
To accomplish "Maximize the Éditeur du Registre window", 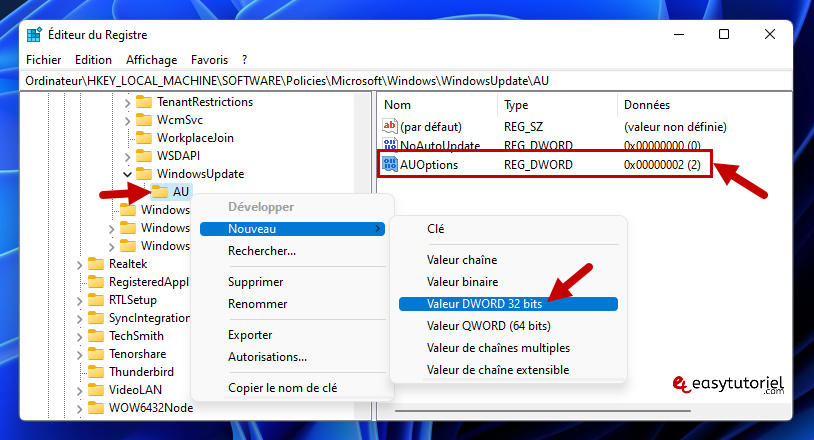I will click(x=724, y=34).
